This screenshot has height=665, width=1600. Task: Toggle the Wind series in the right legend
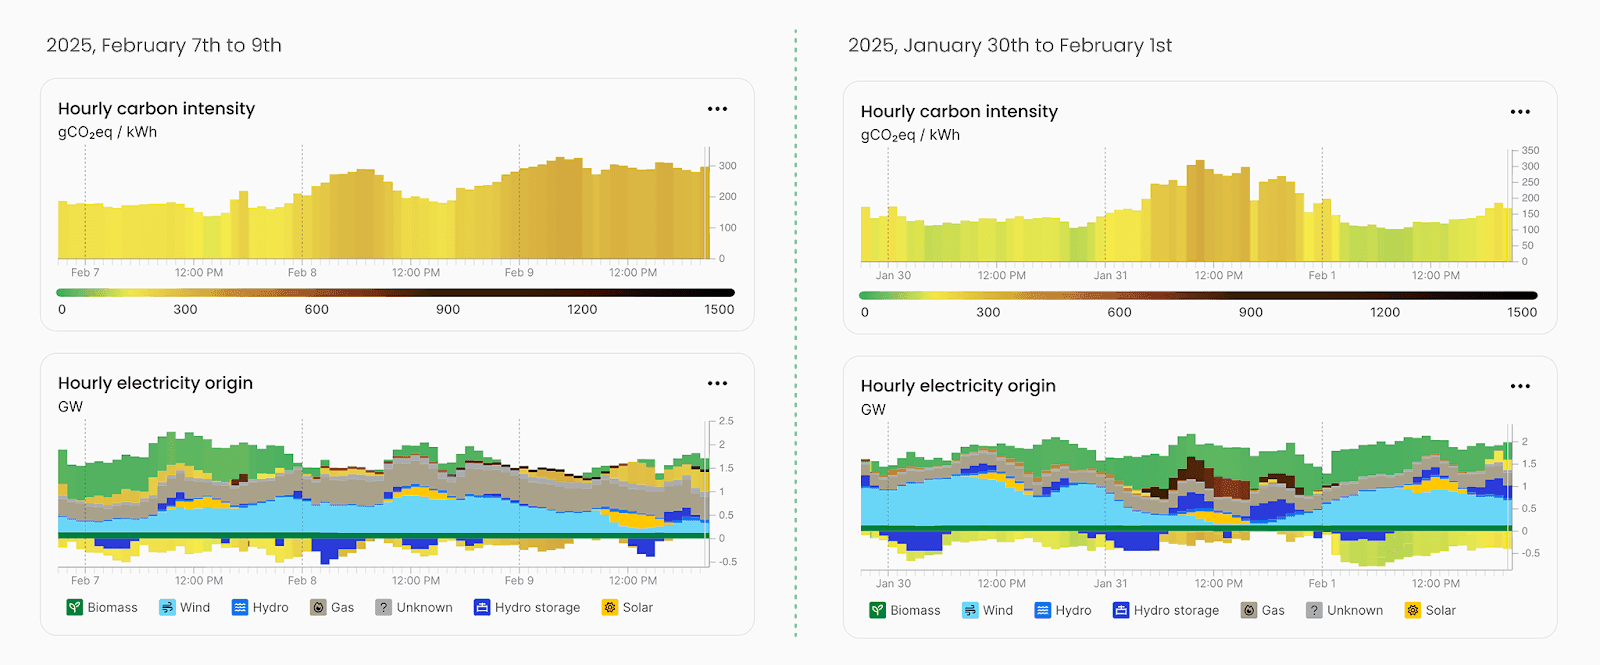968,610
